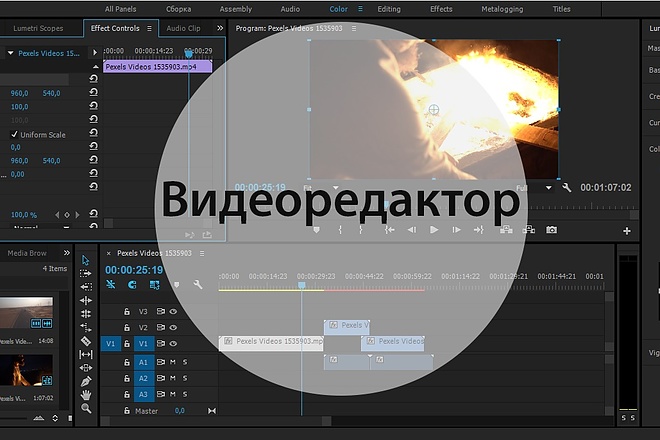Screen dimensions: 660x440
Task: Click Go to In point button
Action: [390, 230]
